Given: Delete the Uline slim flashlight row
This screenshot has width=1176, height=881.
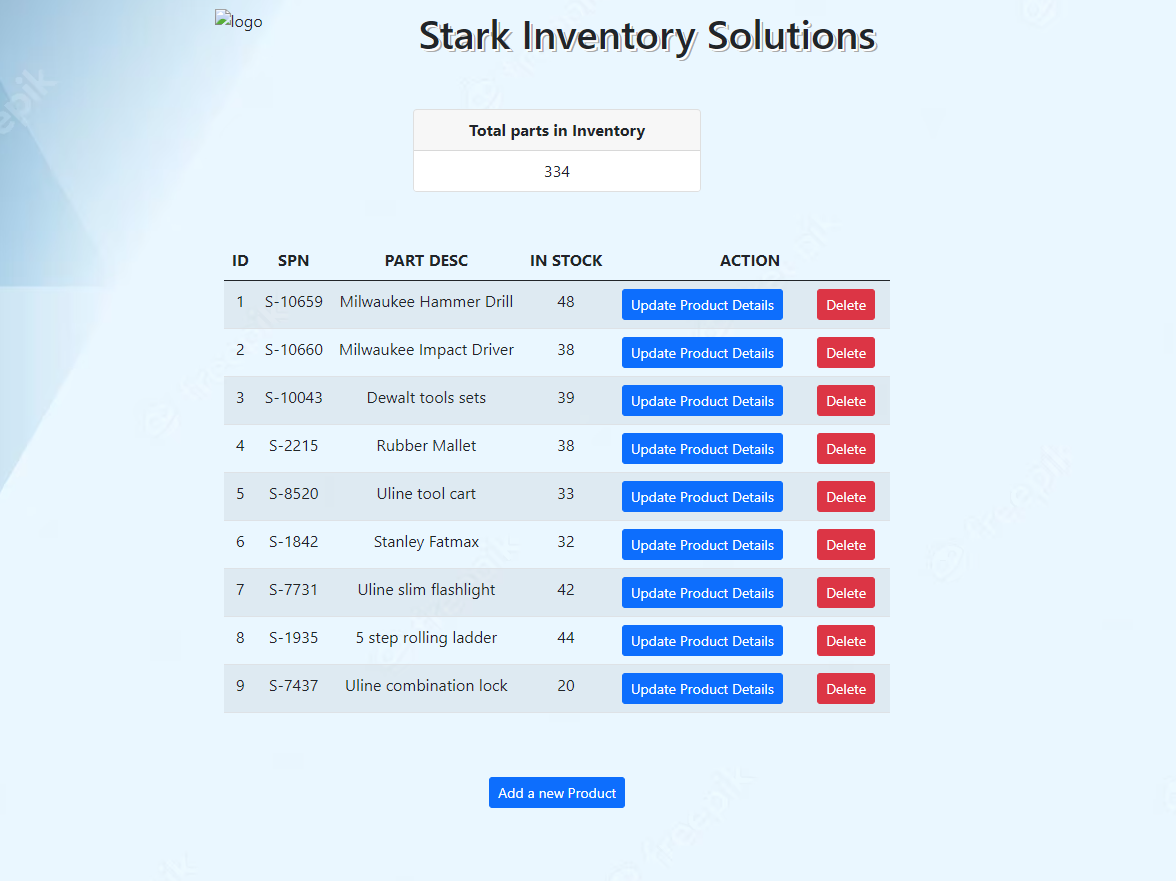Looking at the screenshot, I should 845,592.
